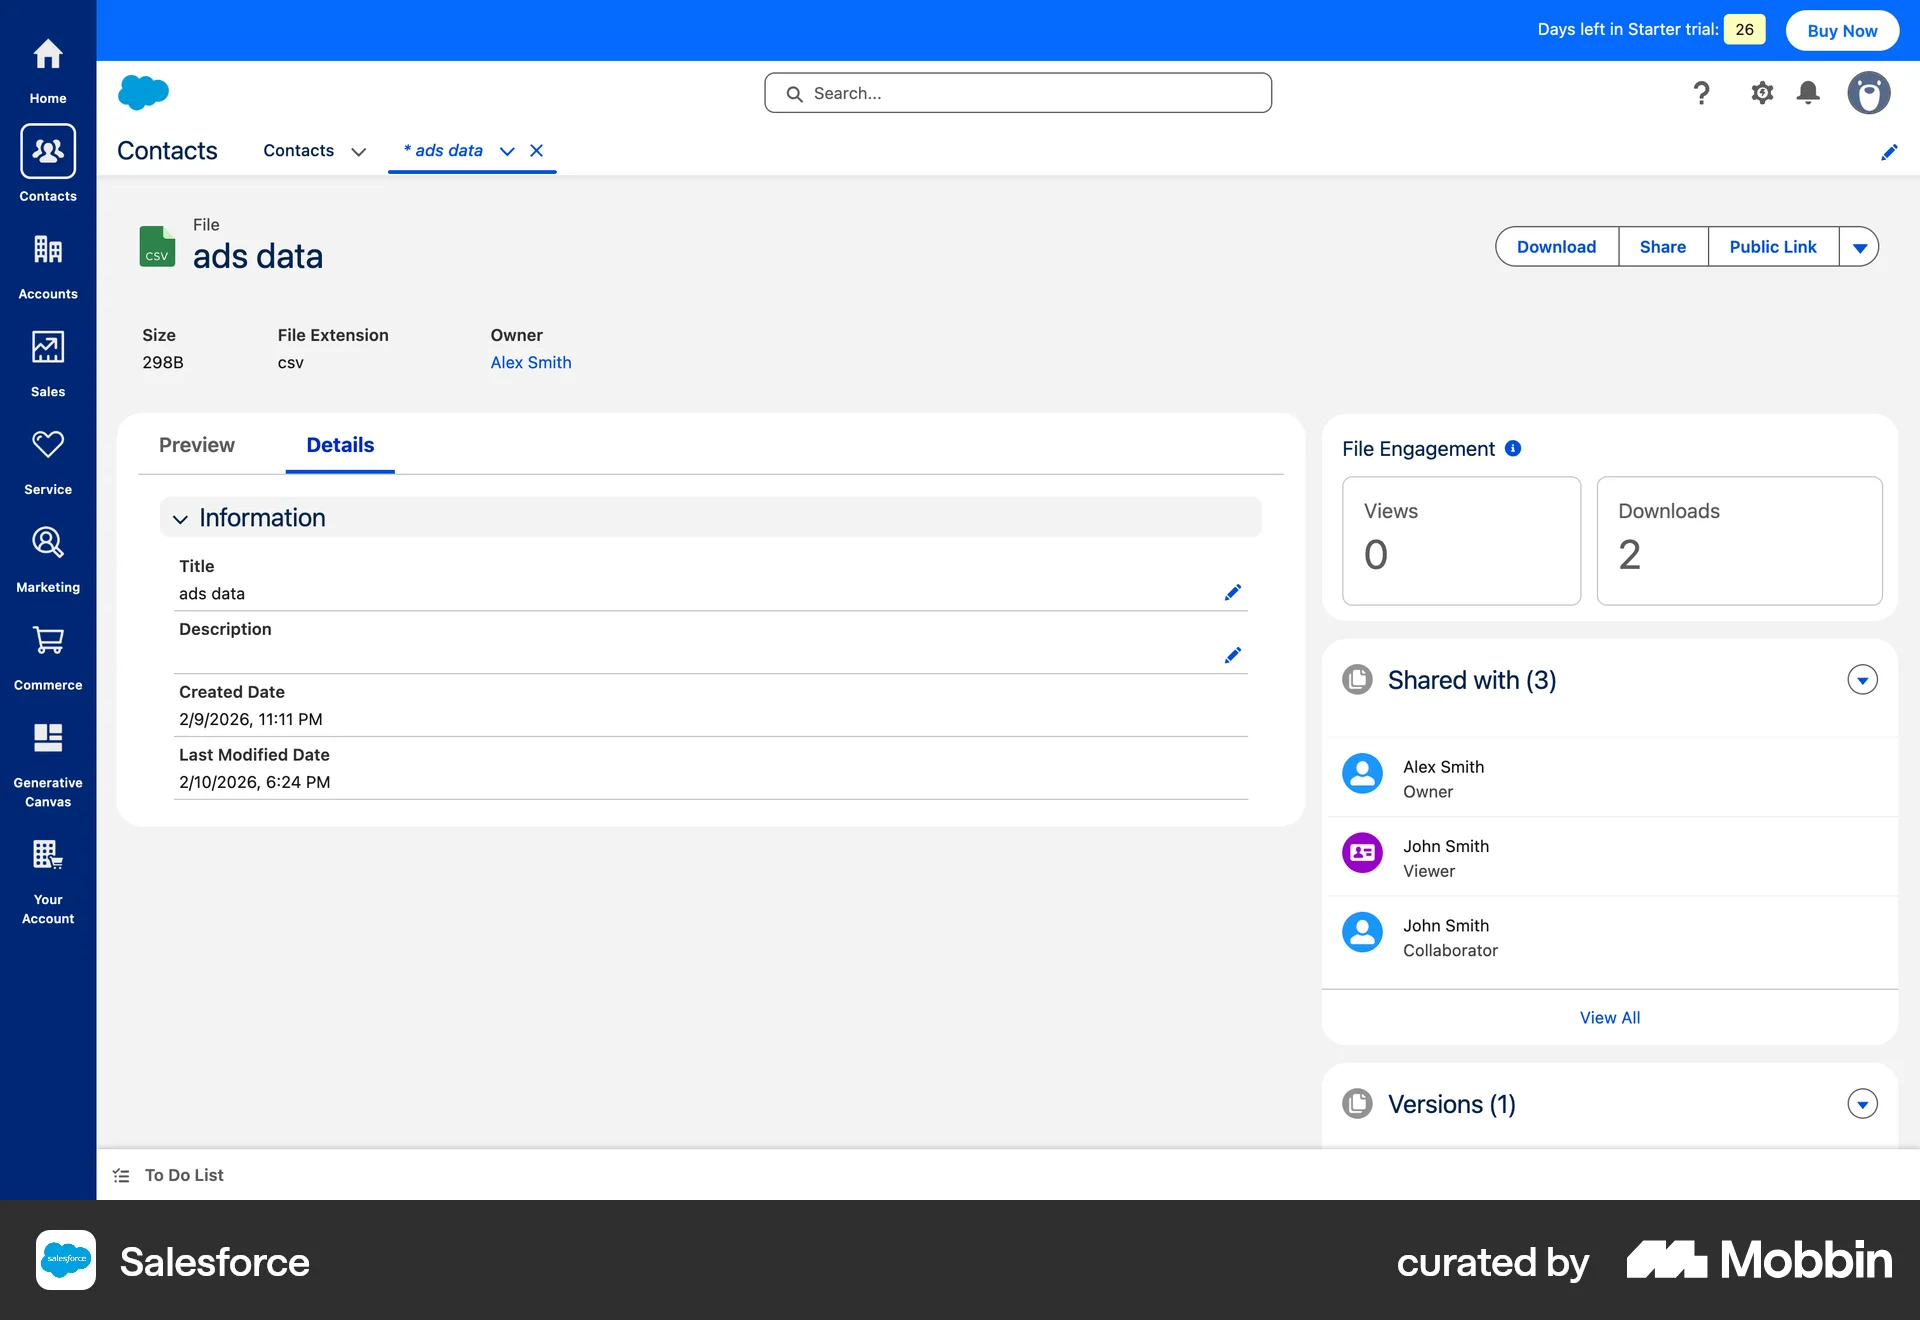Open the Setup gear icon
The image size is (1920, 1320).
(x=1762, y=92)
